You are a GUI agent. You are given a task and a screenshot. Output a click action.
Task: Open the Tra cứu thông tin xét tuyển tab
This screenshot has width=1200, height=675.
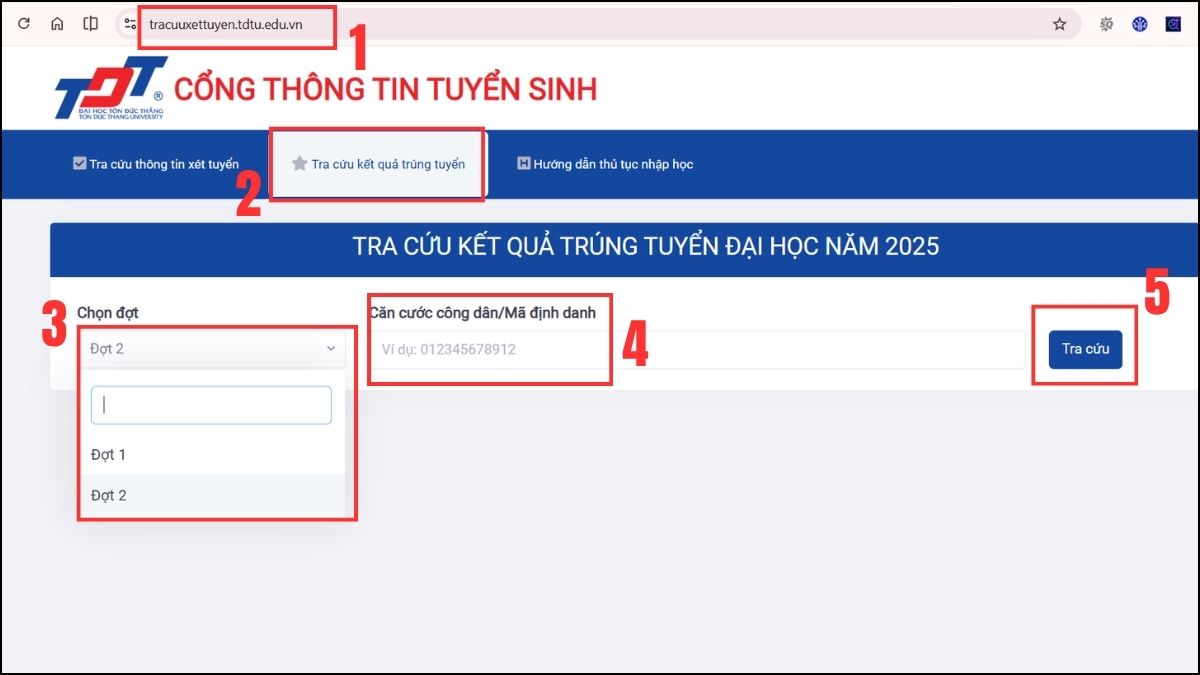tap(156, 164)
